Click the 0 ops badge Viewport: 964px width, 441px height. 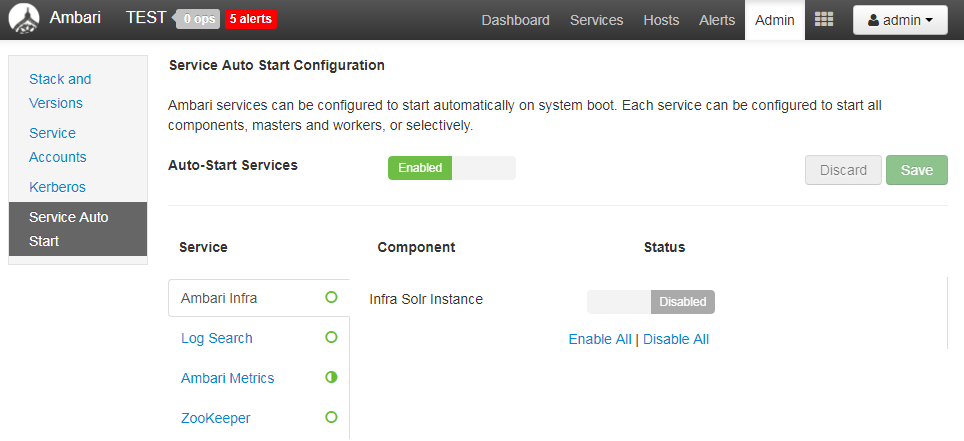[x=198, y=19]
